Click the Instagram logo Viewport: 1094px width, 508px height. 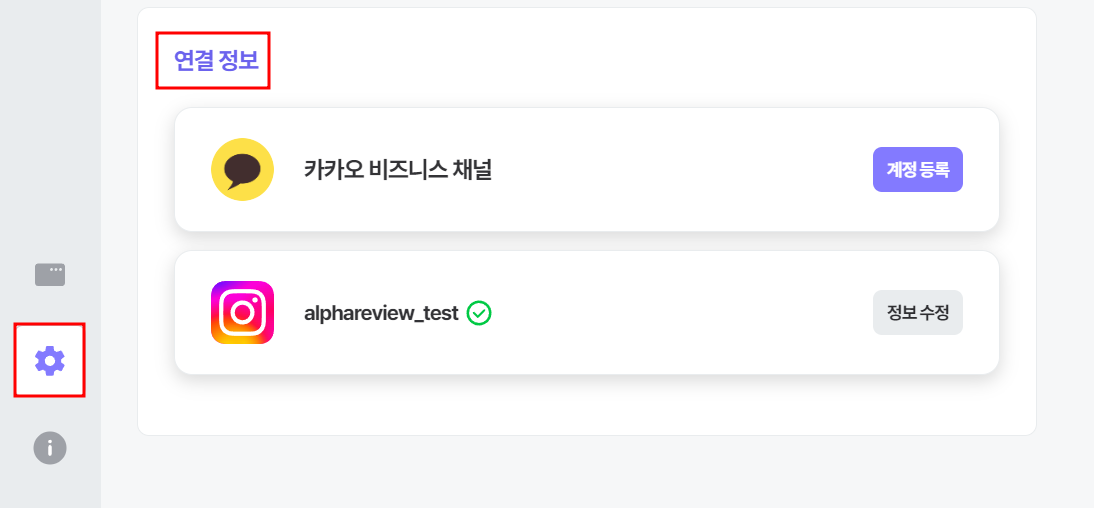pyautogui.click(x=242, y=313)
